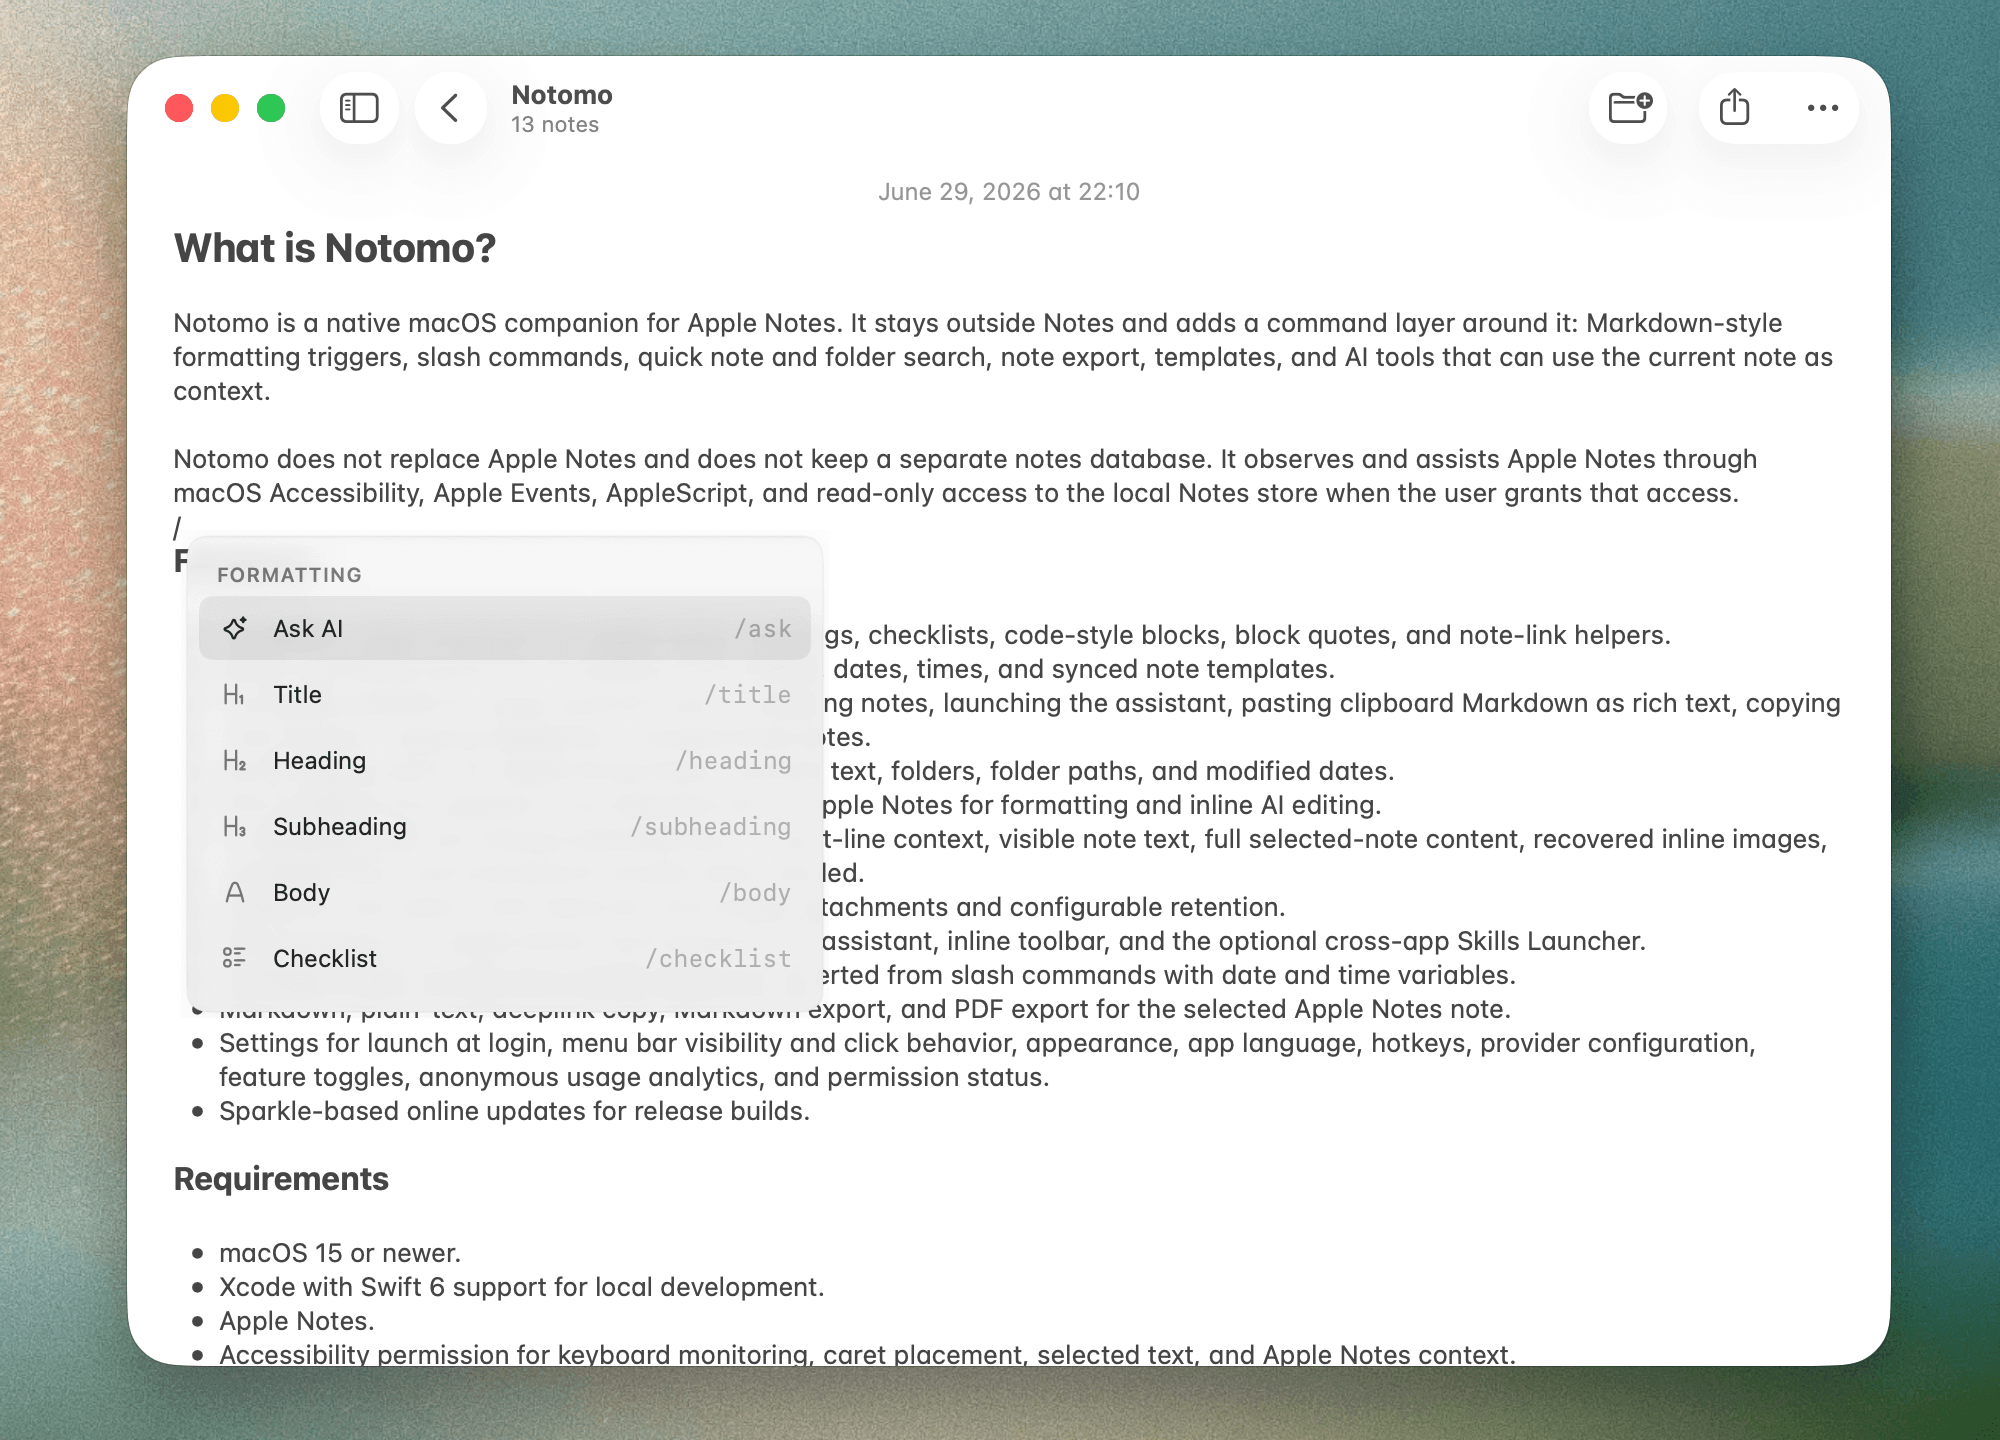Click the /subheading command shortcut text

tap(710, 827)
